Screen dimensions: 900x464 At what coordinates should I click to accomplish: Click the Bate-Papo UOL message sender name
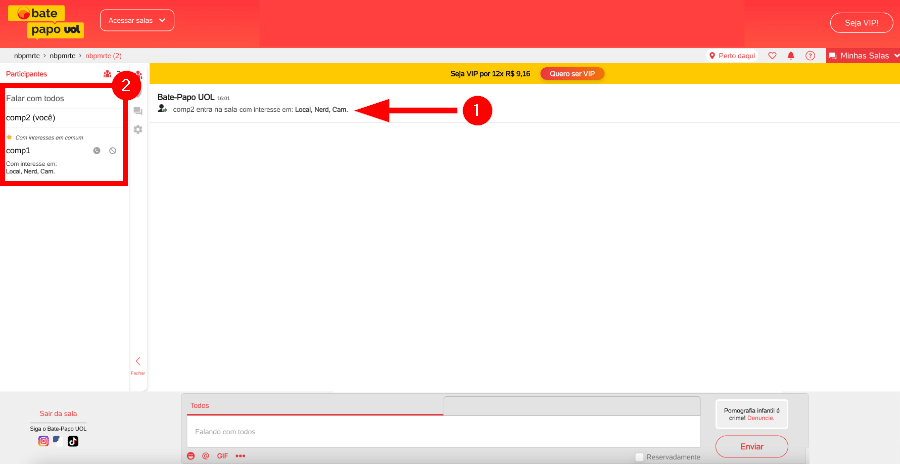[186, 98]
